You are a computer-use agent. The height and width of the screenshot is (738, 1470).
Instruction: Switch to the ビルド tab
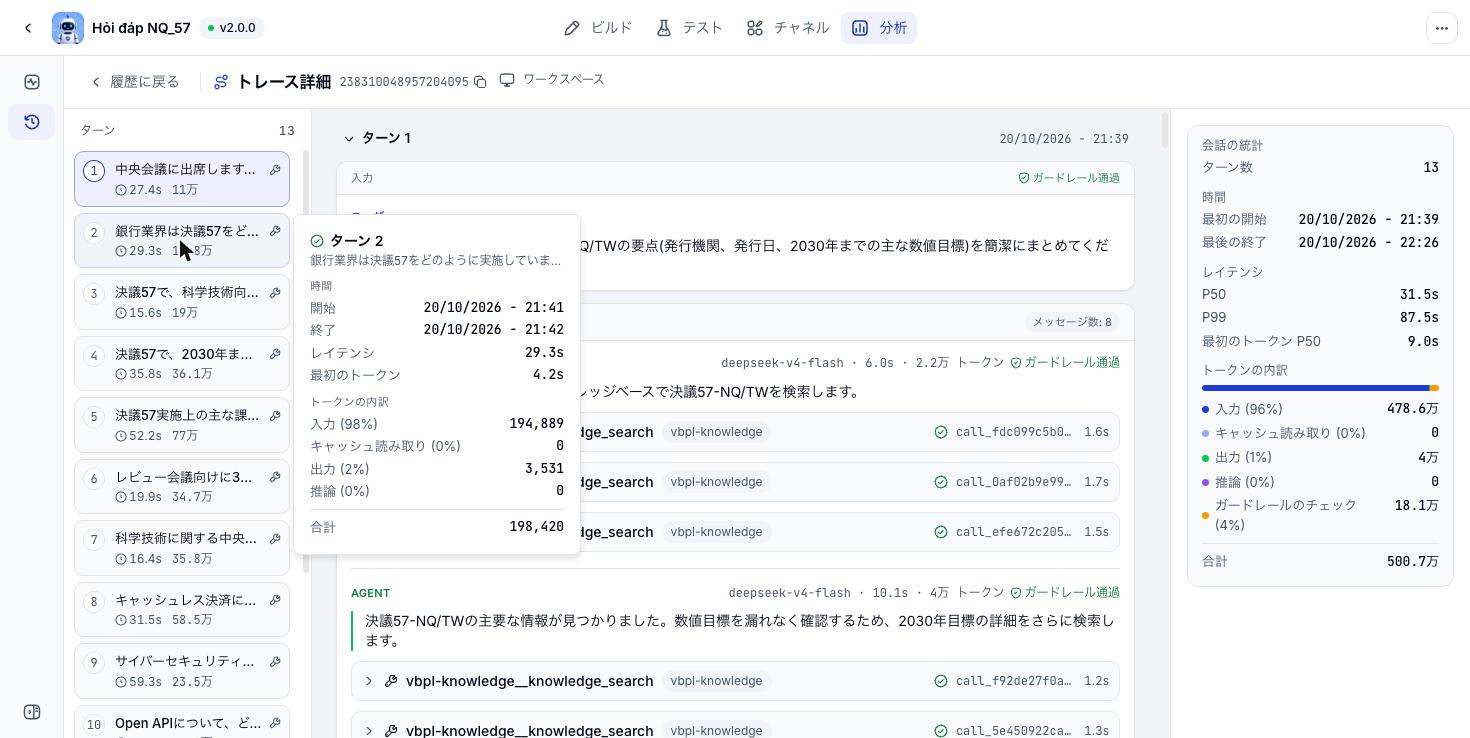pyautogui.click(x=598, y=28)
